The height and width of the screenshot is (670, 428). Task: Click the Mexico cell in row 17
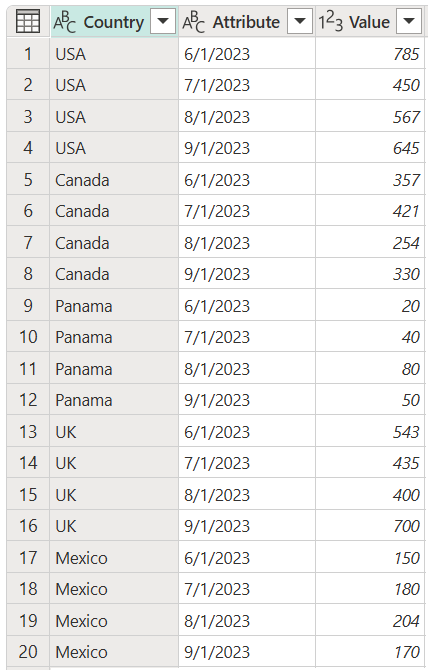click(x=114, y=558)
